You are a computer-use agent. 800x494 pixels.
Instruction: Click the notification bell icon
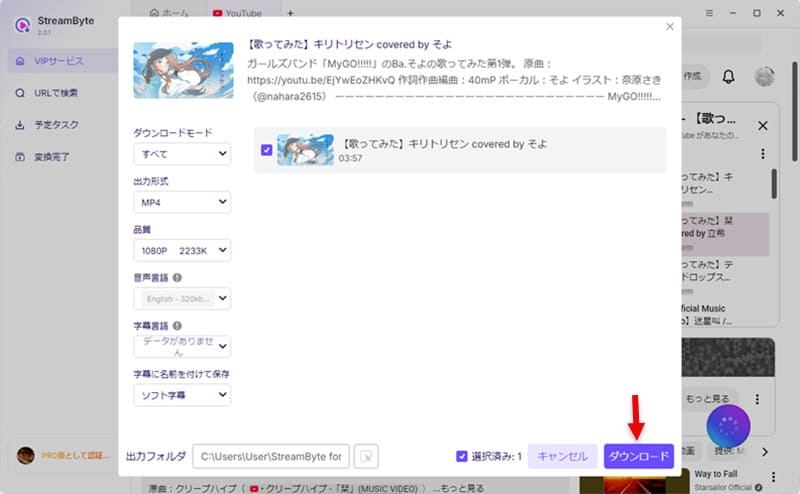[729, 77]
